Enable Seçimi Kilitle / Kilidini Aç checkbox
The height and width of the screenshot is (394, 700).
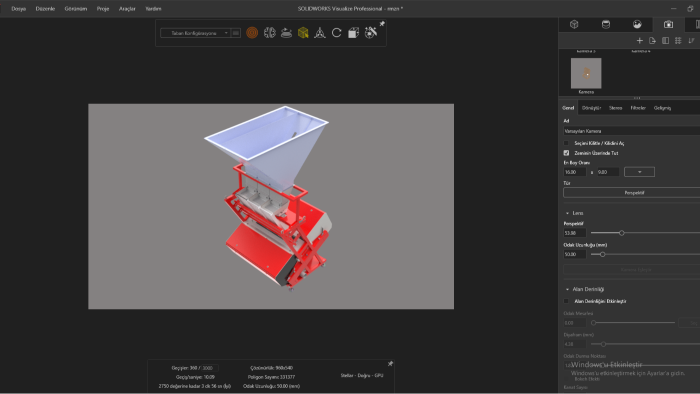(x=566, y=143)
